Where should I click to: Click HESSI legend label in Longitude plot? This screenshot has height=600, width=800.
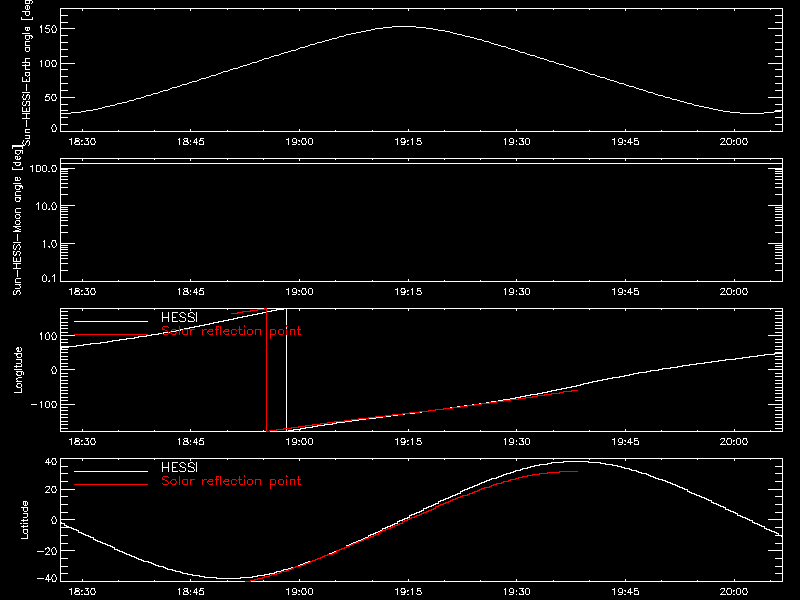click(179, 317)
